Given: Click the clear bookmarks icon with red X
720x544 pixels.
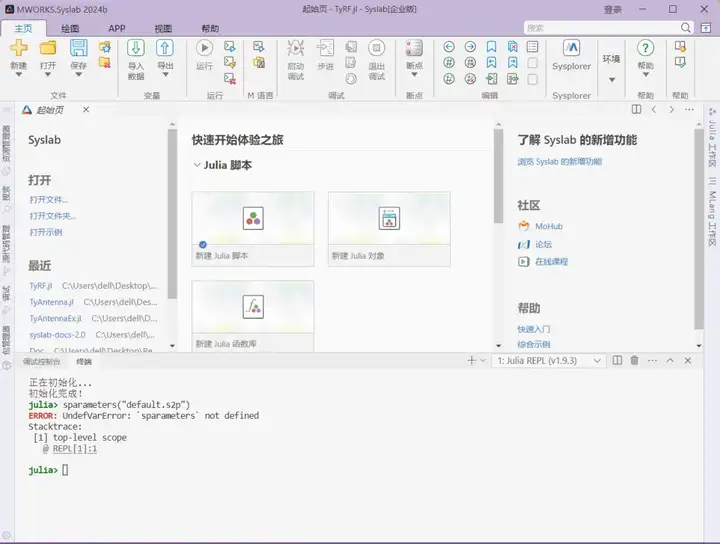Looking at the screenshot, I should (x=512, y=46).
